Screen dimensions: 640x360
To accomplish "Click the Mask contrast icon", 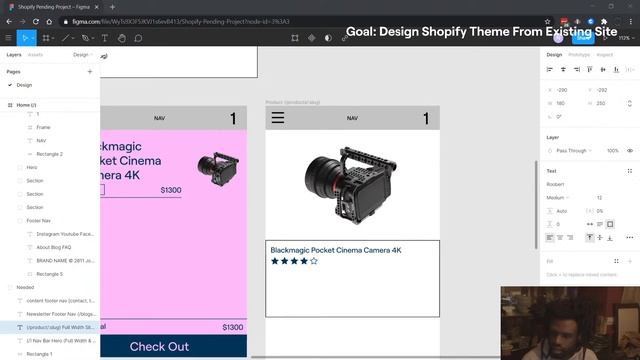I will click(328, 38).
